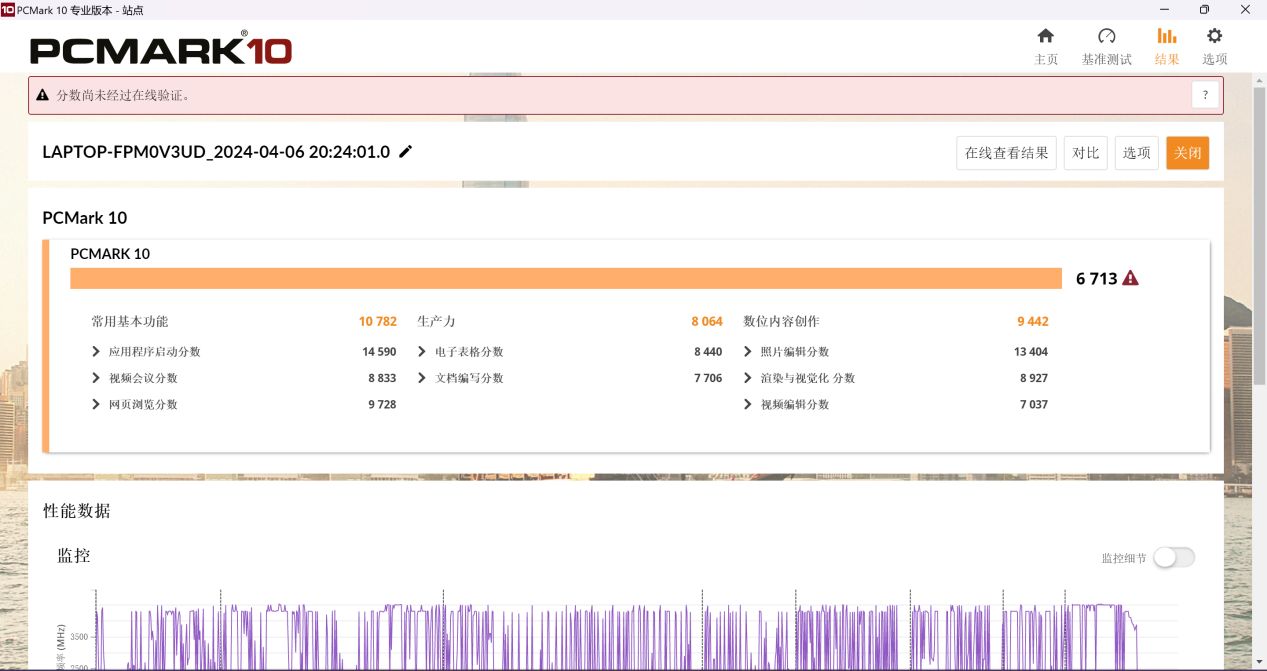
Task: Click the PCMark 10 app icon in title bar
Action: click(x=8, y=9)
